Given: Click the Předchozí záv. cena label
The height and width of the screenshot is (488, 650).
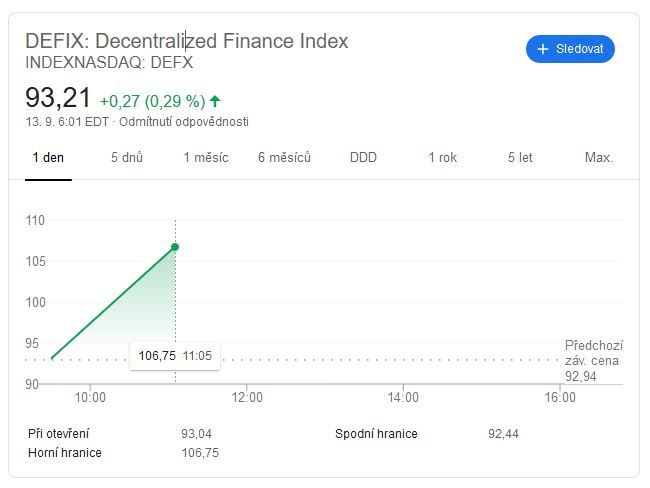Looking at the screenshot, I should (x=592, y=353).
